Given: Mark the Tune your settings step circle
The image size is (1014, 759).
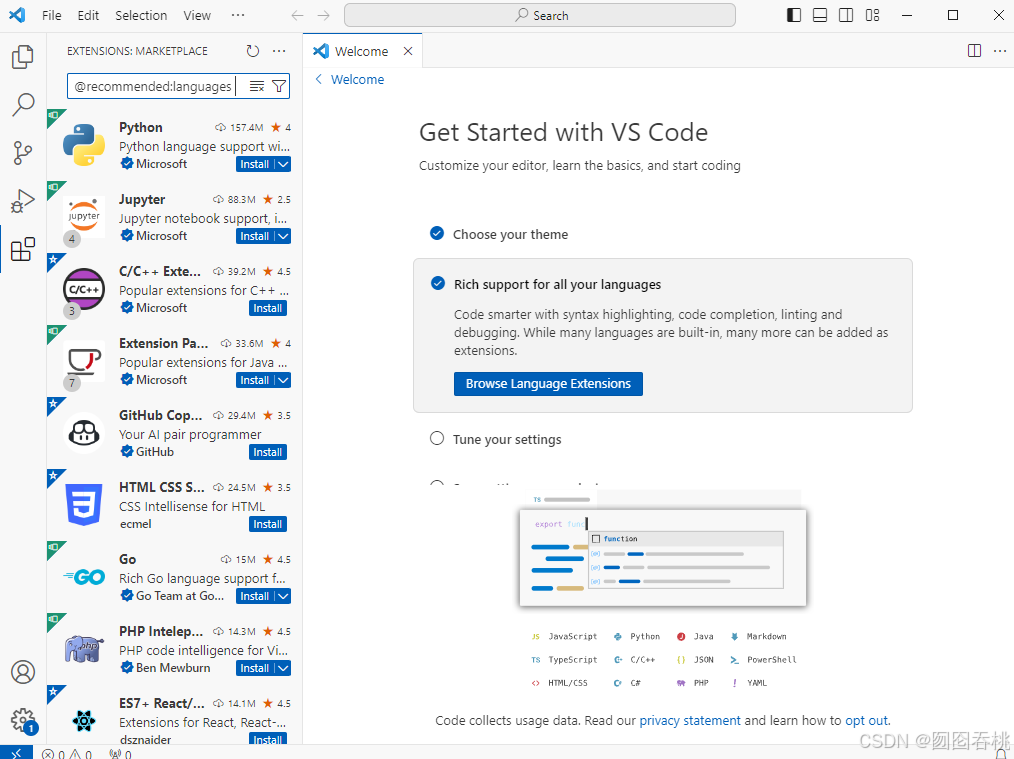Looking at the screenshot, I should [x=437, y=438].
